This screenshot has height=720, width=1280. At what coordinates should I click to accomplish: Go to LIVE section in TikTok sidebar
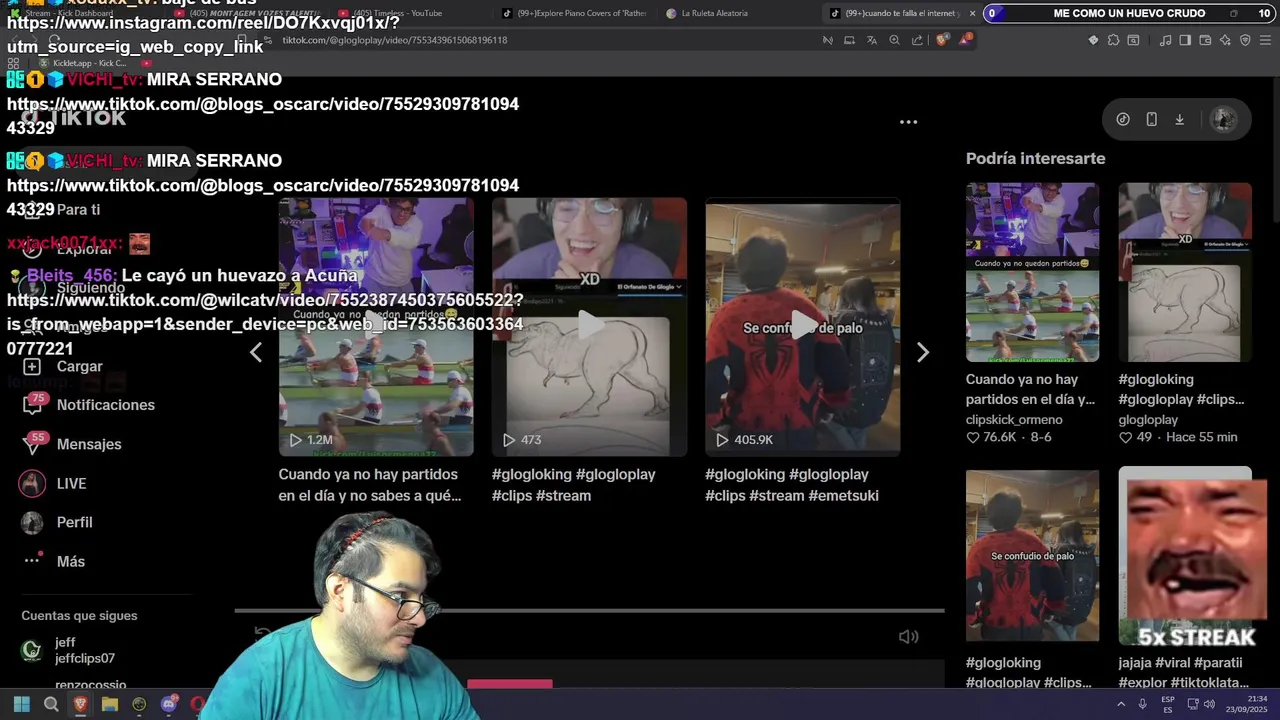(x=54, y=483)
